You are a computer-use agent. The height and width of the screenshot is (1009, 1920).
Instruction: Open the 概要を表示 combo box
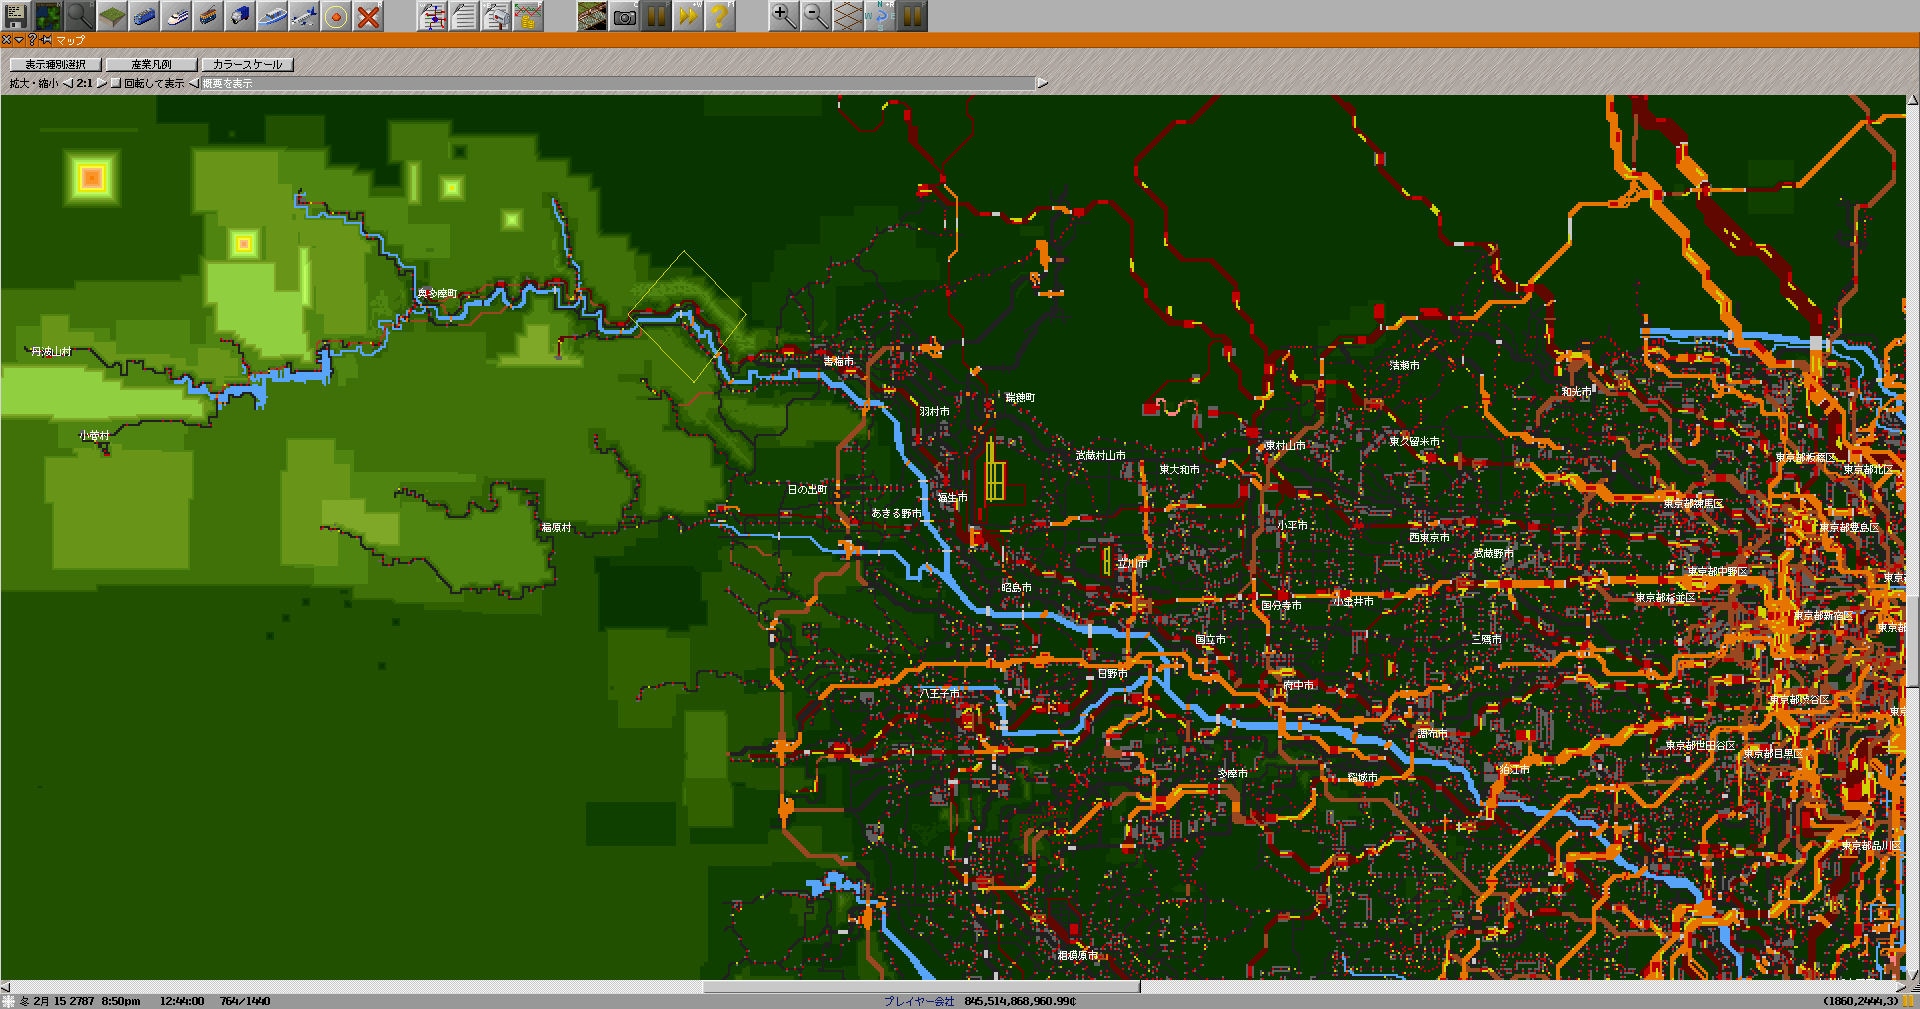point(618,83)
